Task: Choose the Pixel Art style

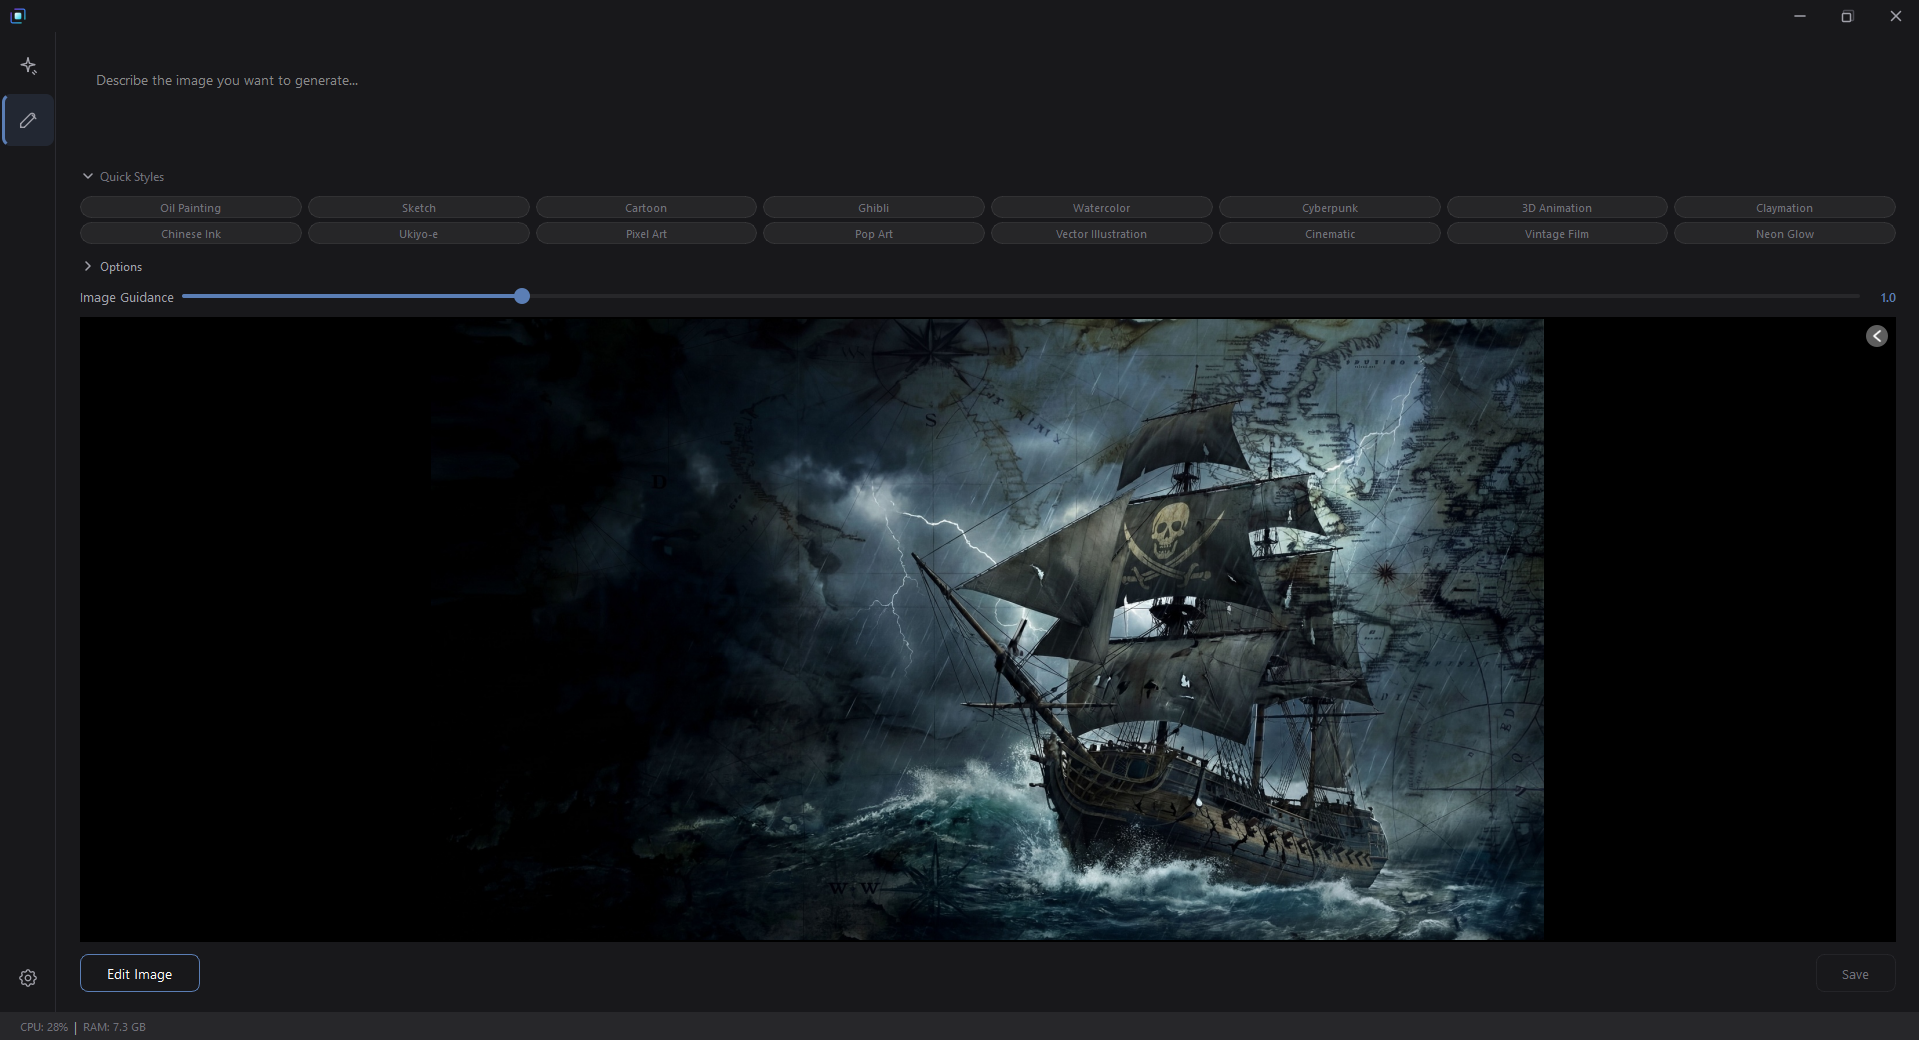Action: tap(646, 234)
